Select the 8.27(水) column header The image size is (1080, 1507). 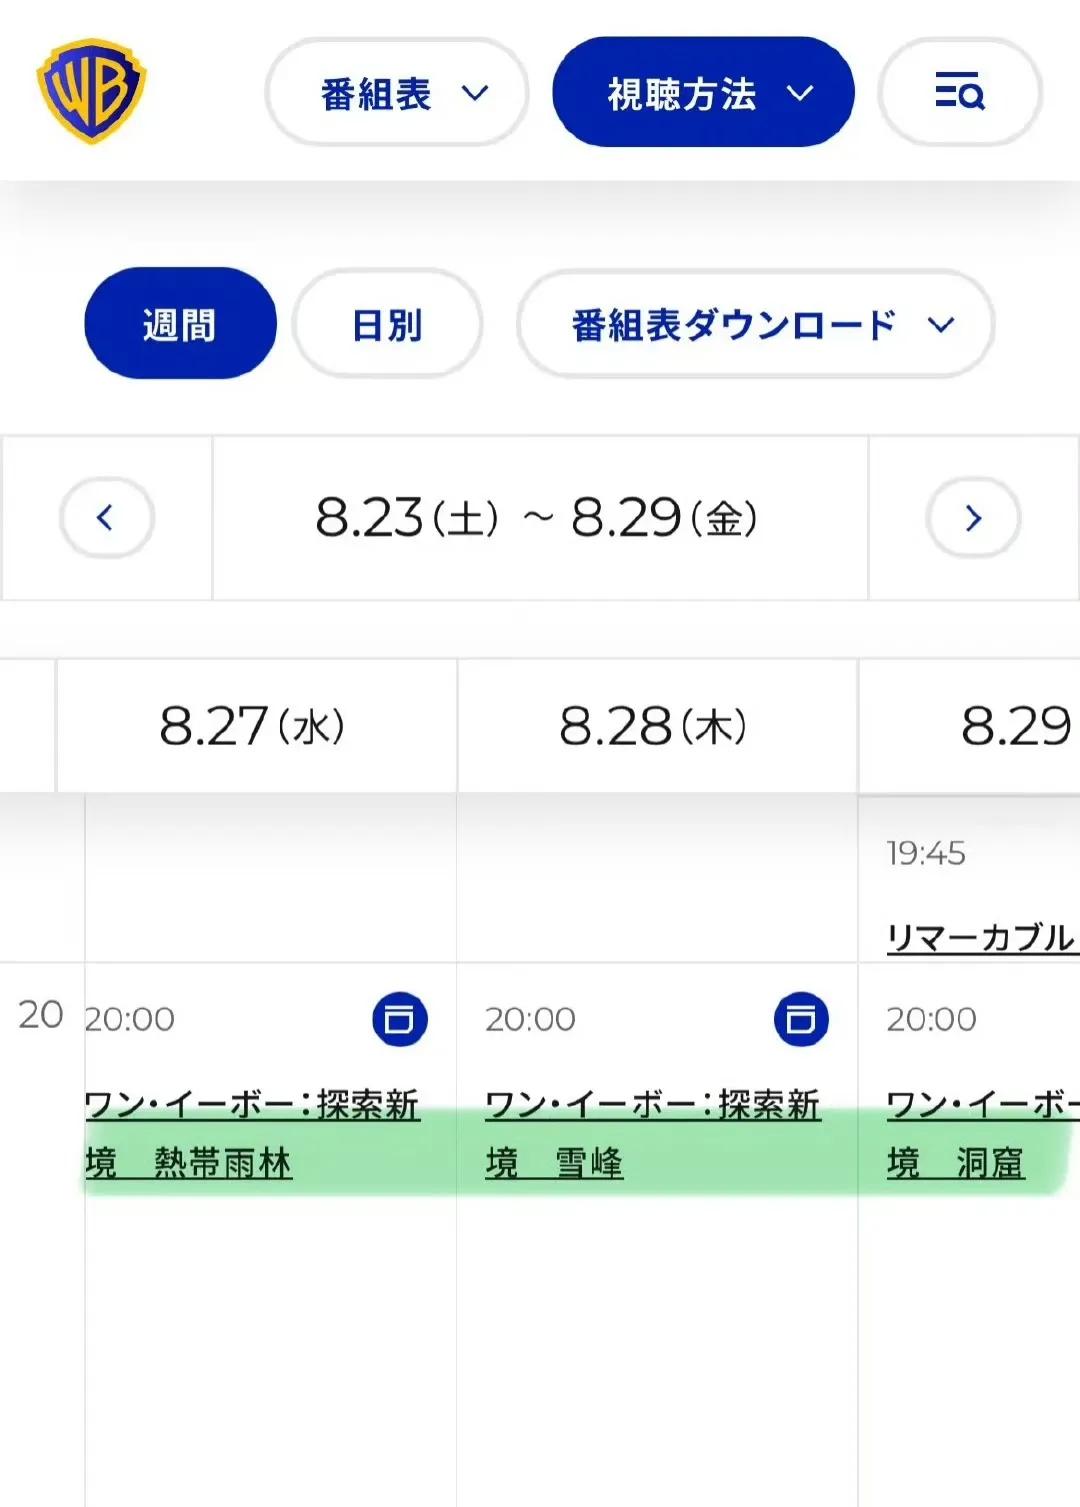click(256, 725)
